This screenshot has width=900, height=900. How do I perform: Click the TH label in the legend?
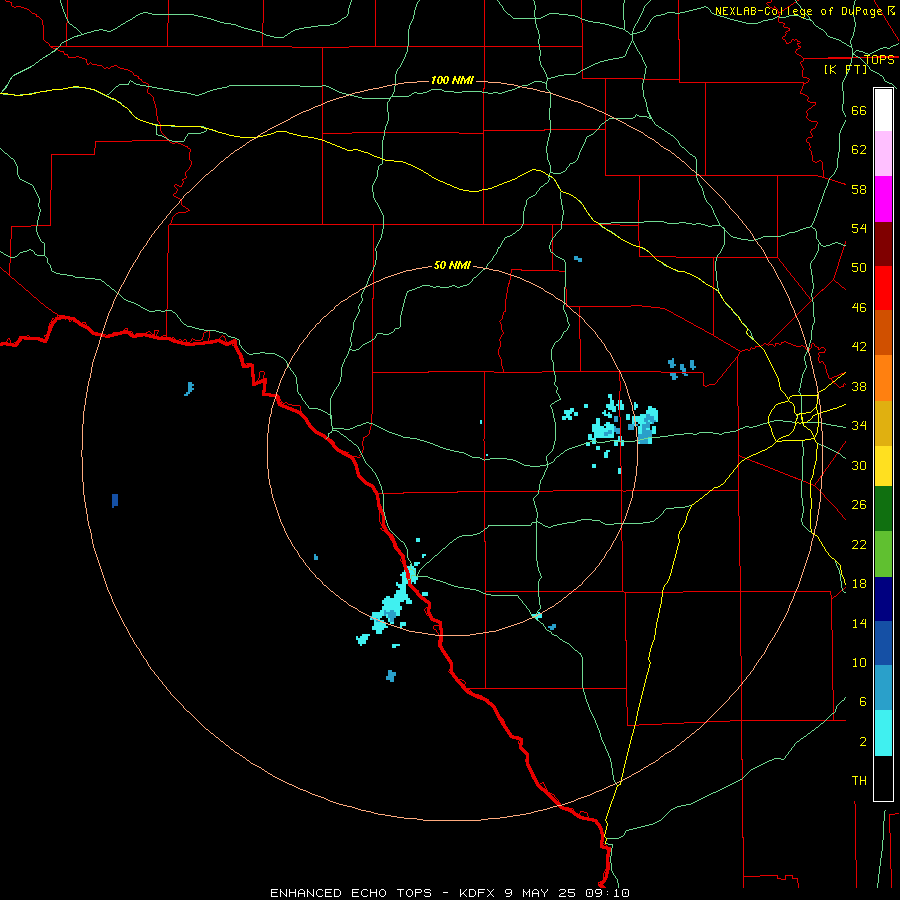pos(859,781)
